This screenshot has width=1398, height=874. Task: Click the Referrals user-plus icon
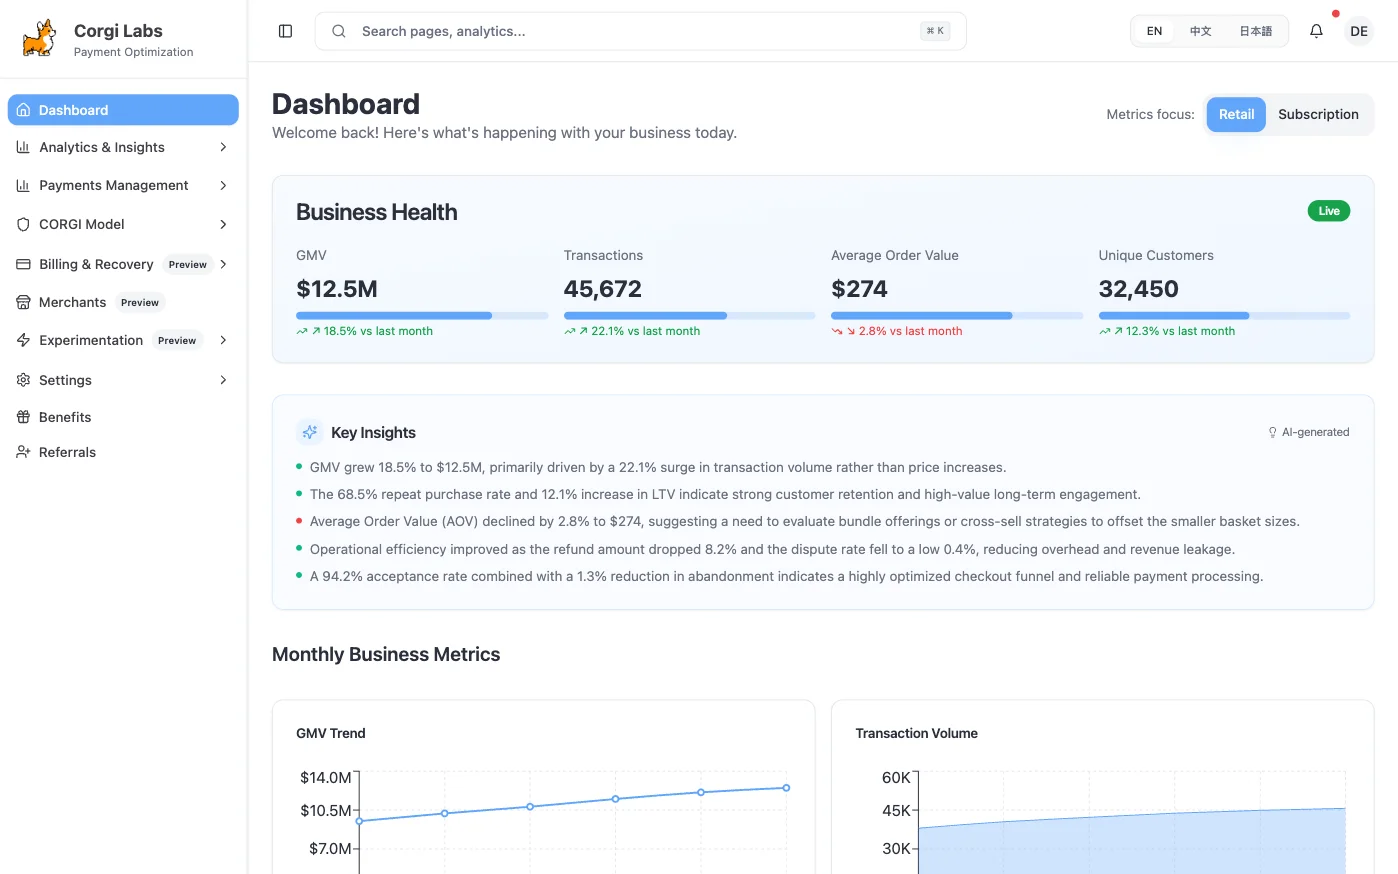point(23,452)
